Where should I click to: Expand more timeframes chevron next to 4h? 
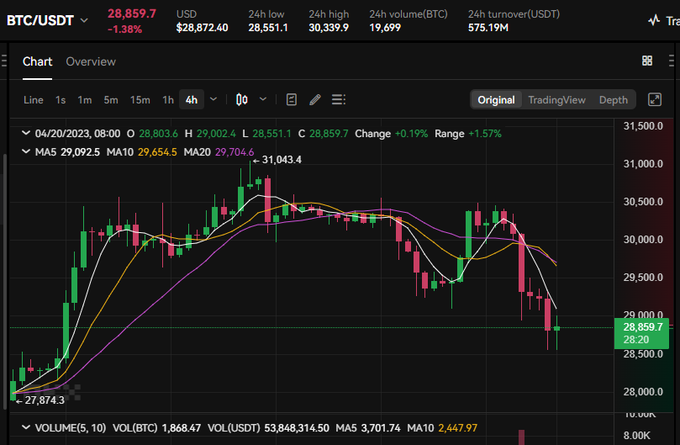[x=213, y=99]
